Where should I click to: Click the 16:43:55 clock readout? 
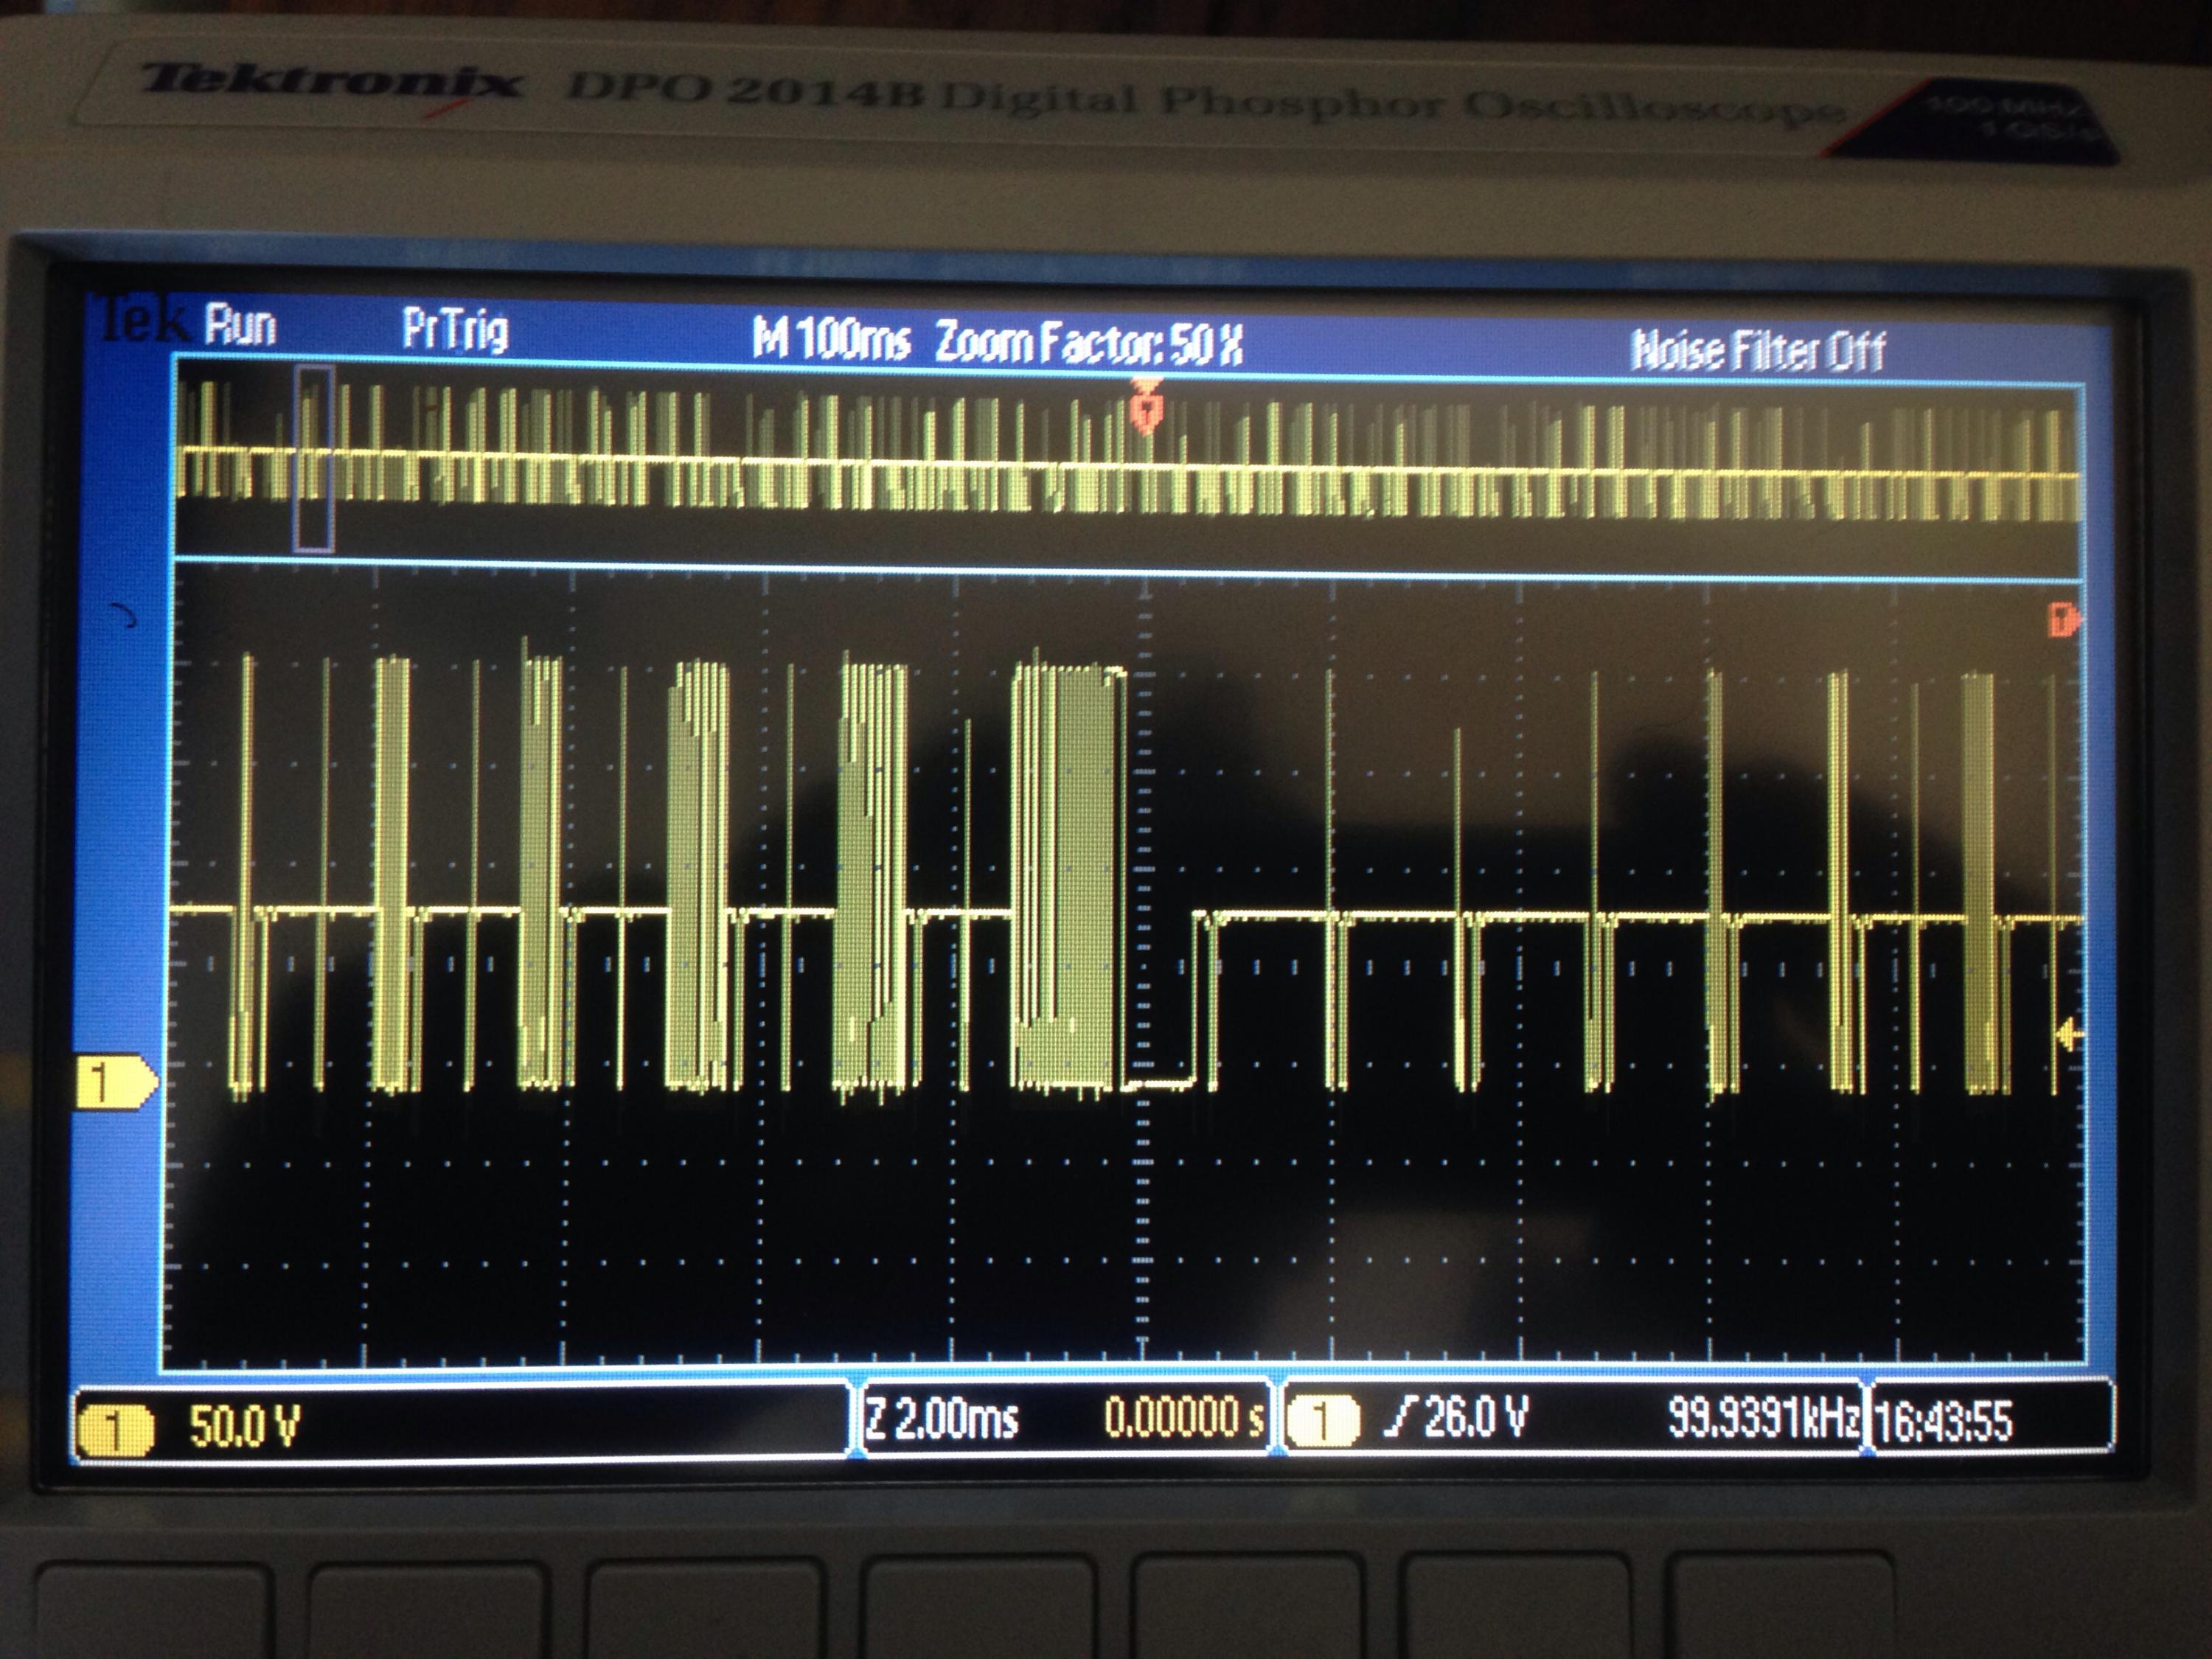click(x=1942, y=1421)
